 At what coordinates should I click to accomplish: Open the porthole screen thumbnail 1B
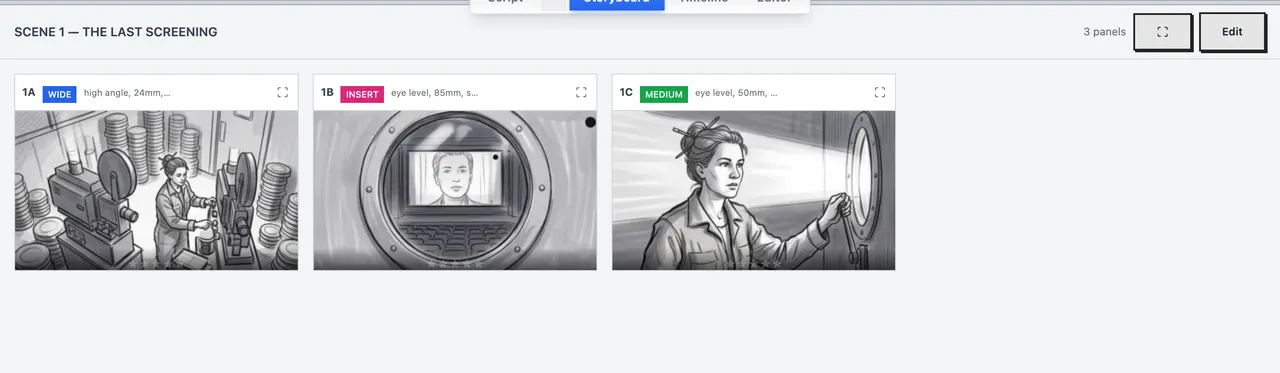(x=455, y=190)
